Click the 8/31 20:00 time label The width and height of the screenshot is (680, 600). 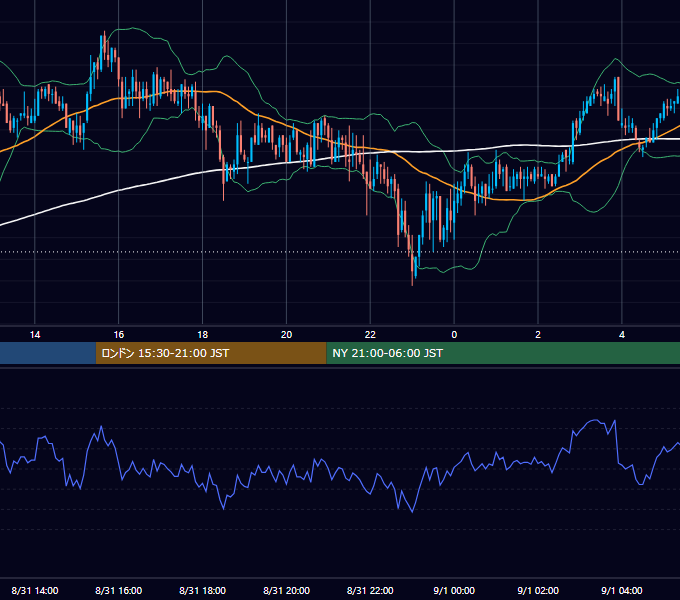tap(286, 590)
